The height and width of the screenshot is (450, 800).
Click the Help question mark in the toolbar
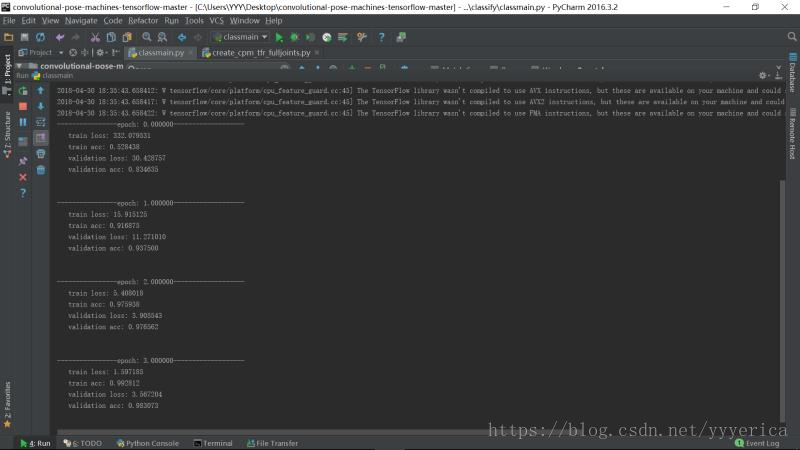click(x=381, y=37)
